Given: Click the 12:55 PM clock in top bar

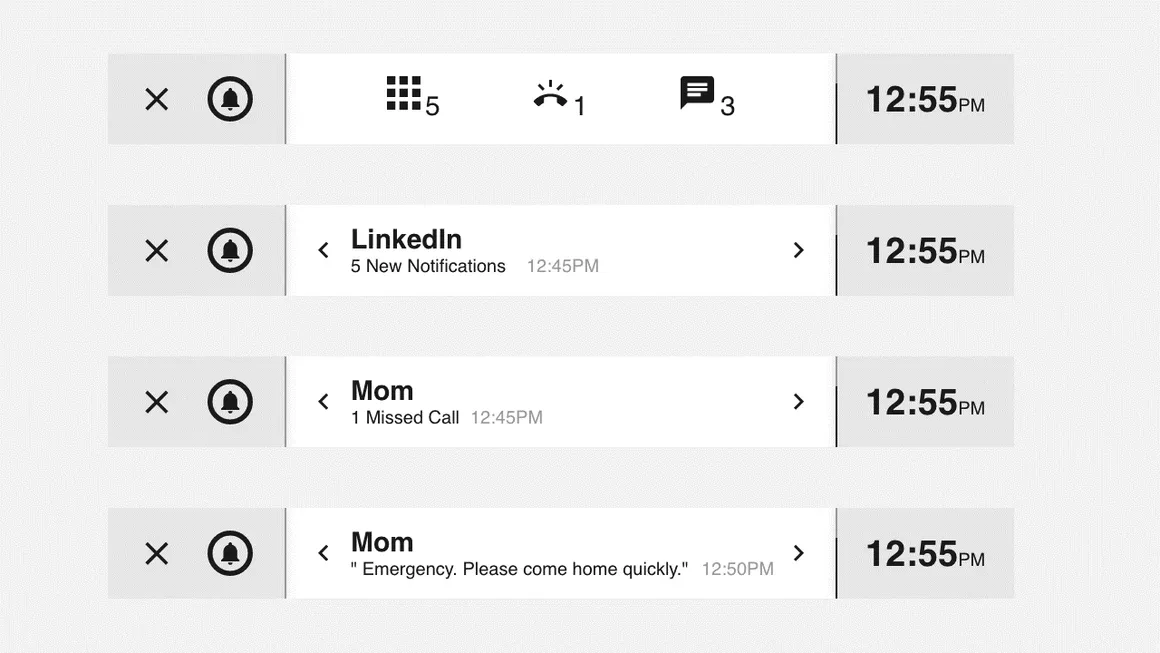Looking at the screenshot, I should coord(924,100).
